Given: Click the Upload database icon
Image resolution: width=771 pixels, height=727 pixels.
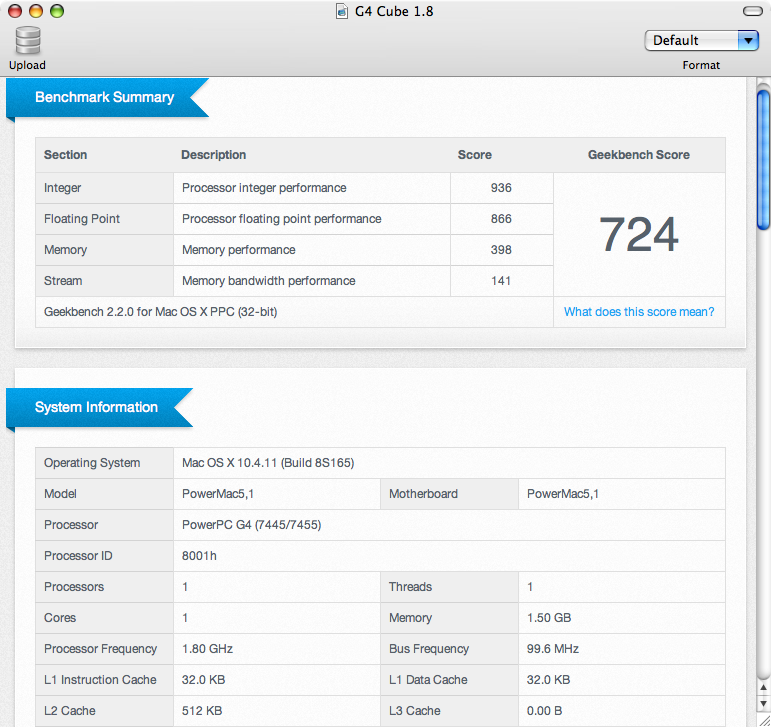Looking at the screenshot, I should pyautogui.click(x=28, y=40).
